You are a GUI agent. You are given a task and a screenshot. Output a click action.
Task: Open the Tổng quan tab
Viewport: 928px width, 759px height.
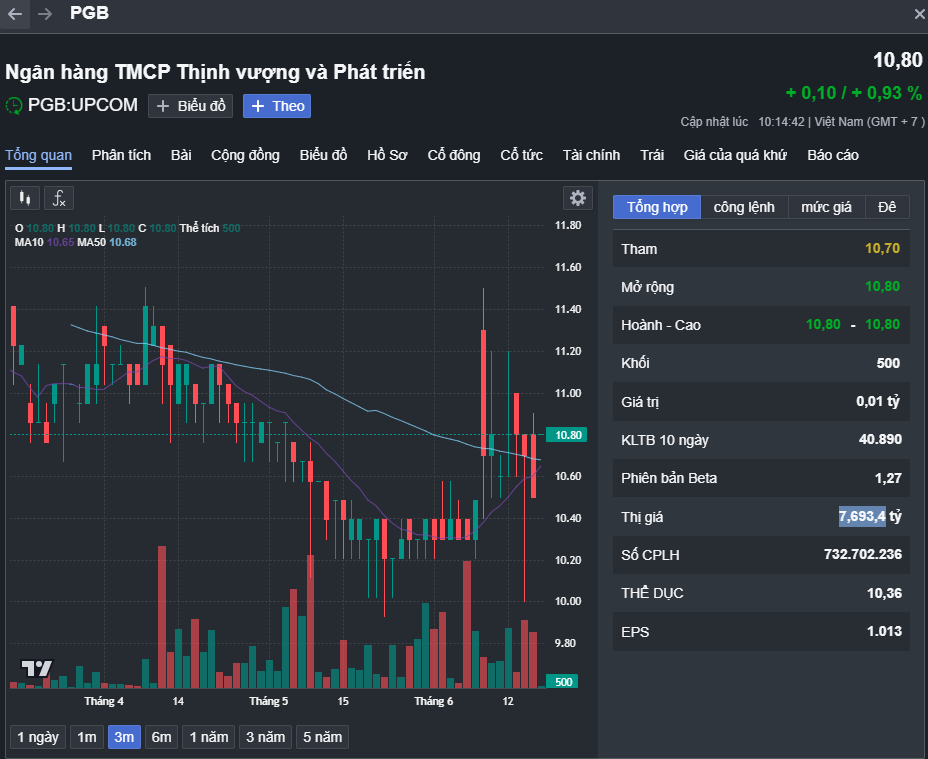click(x=38, y=155)
